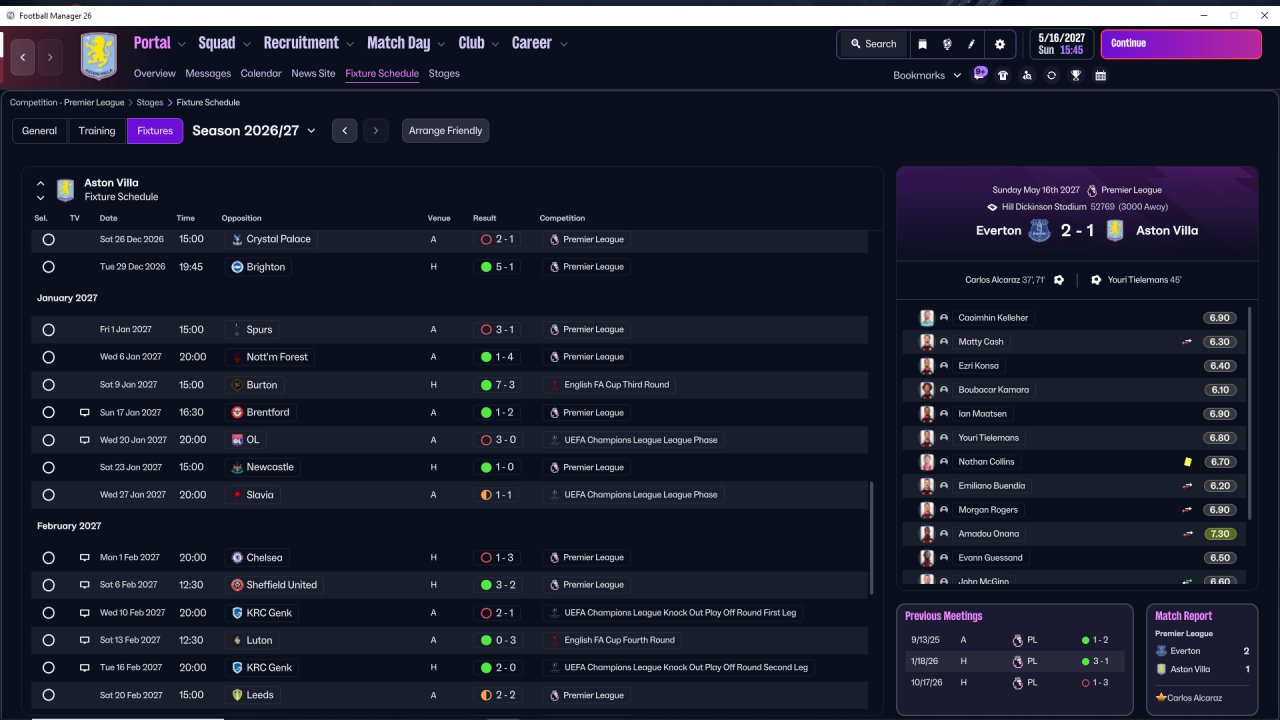1280x720 pixels.
Task: Open the News Site sub-tab
Action: [313, 74]
